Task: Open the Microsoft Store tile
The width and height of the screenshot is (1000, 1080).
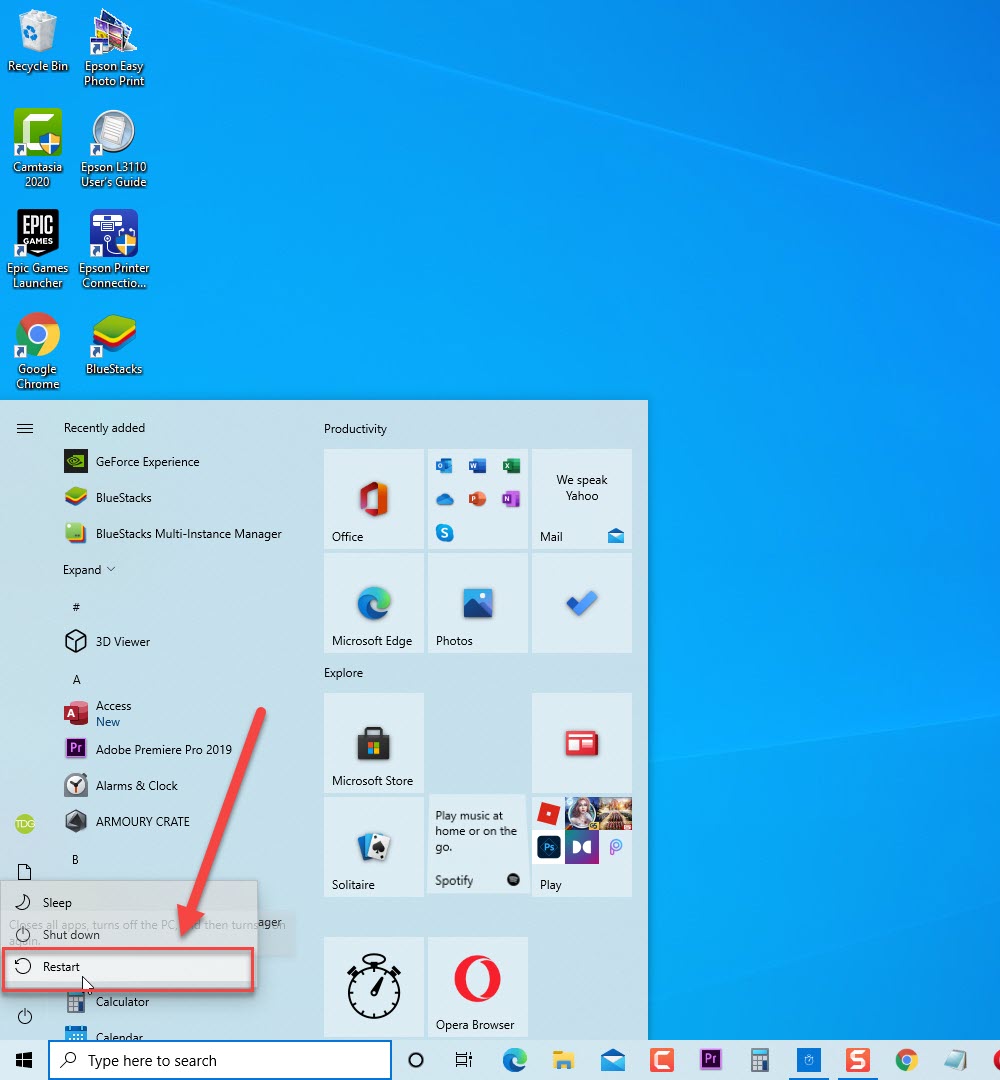Action: (373, 743)
